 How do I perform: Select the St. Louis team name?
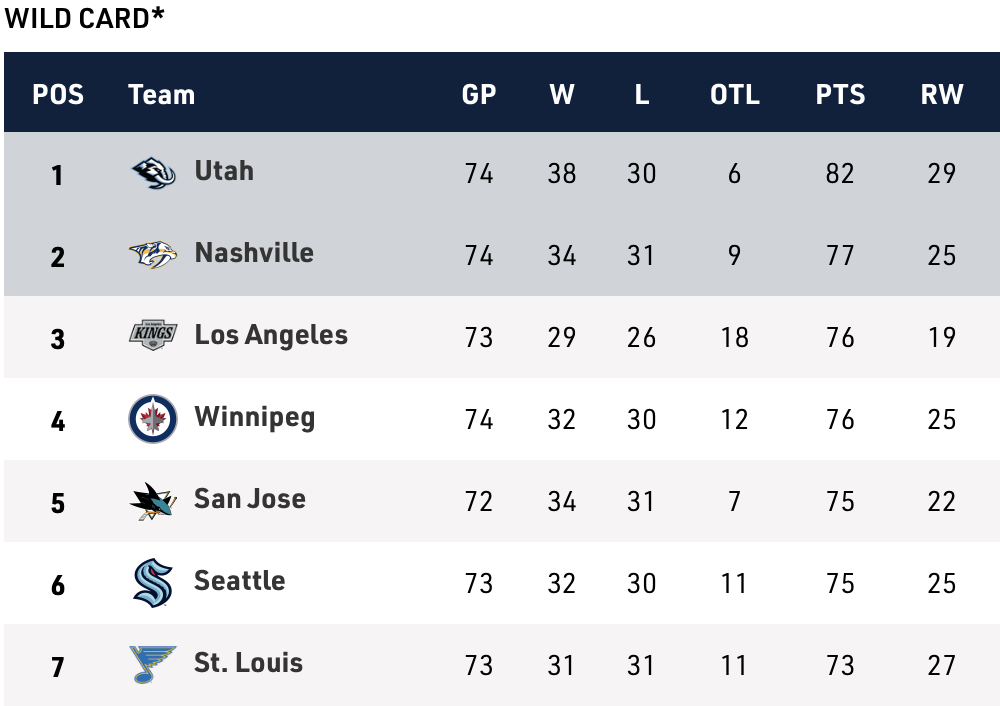tap(248, 663)
